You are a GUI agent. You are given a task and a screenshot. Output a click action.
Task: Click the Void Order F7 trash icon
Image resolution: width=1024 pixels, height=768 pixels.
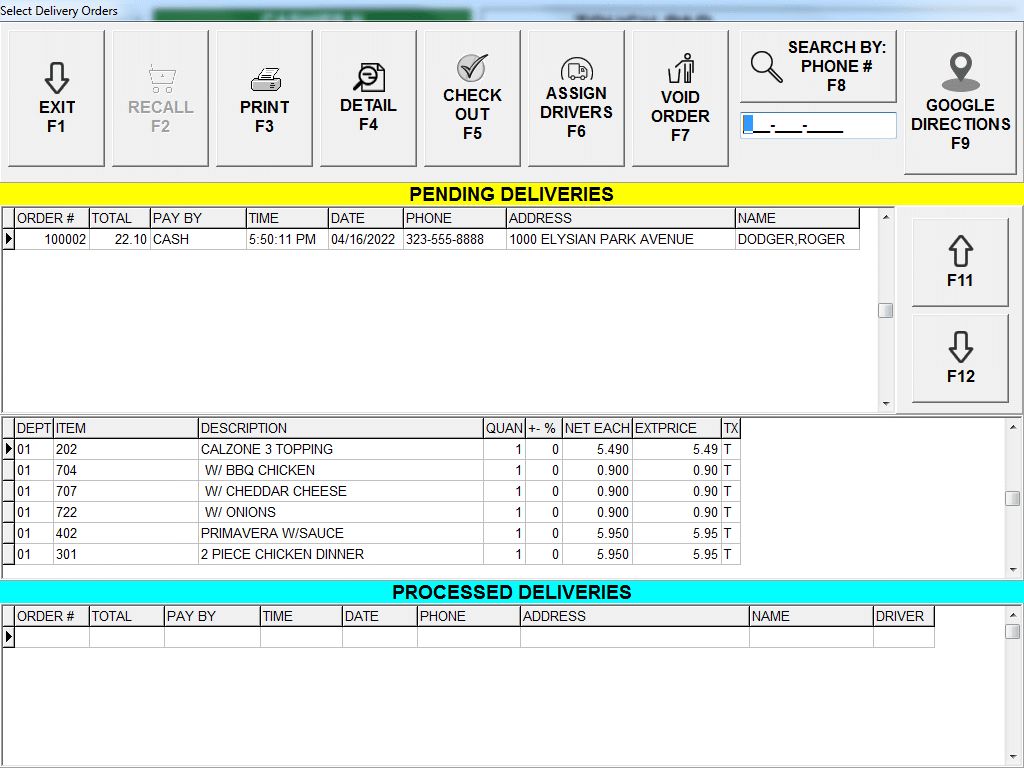(x=680, y=70)
